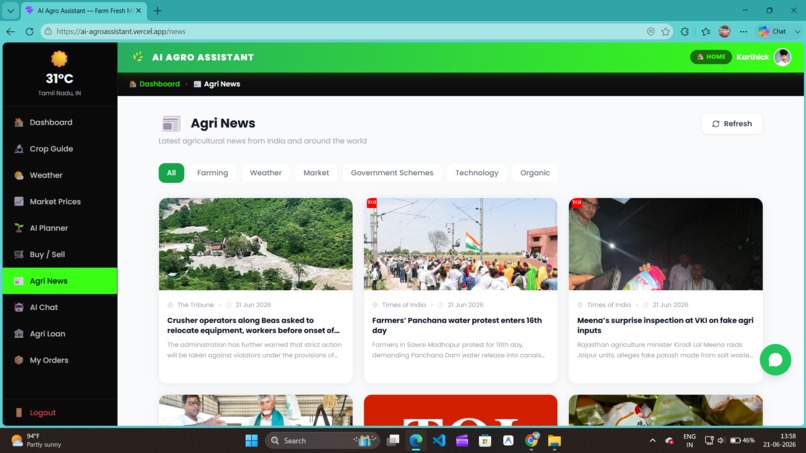Select the All filter chip

[171, 173]
